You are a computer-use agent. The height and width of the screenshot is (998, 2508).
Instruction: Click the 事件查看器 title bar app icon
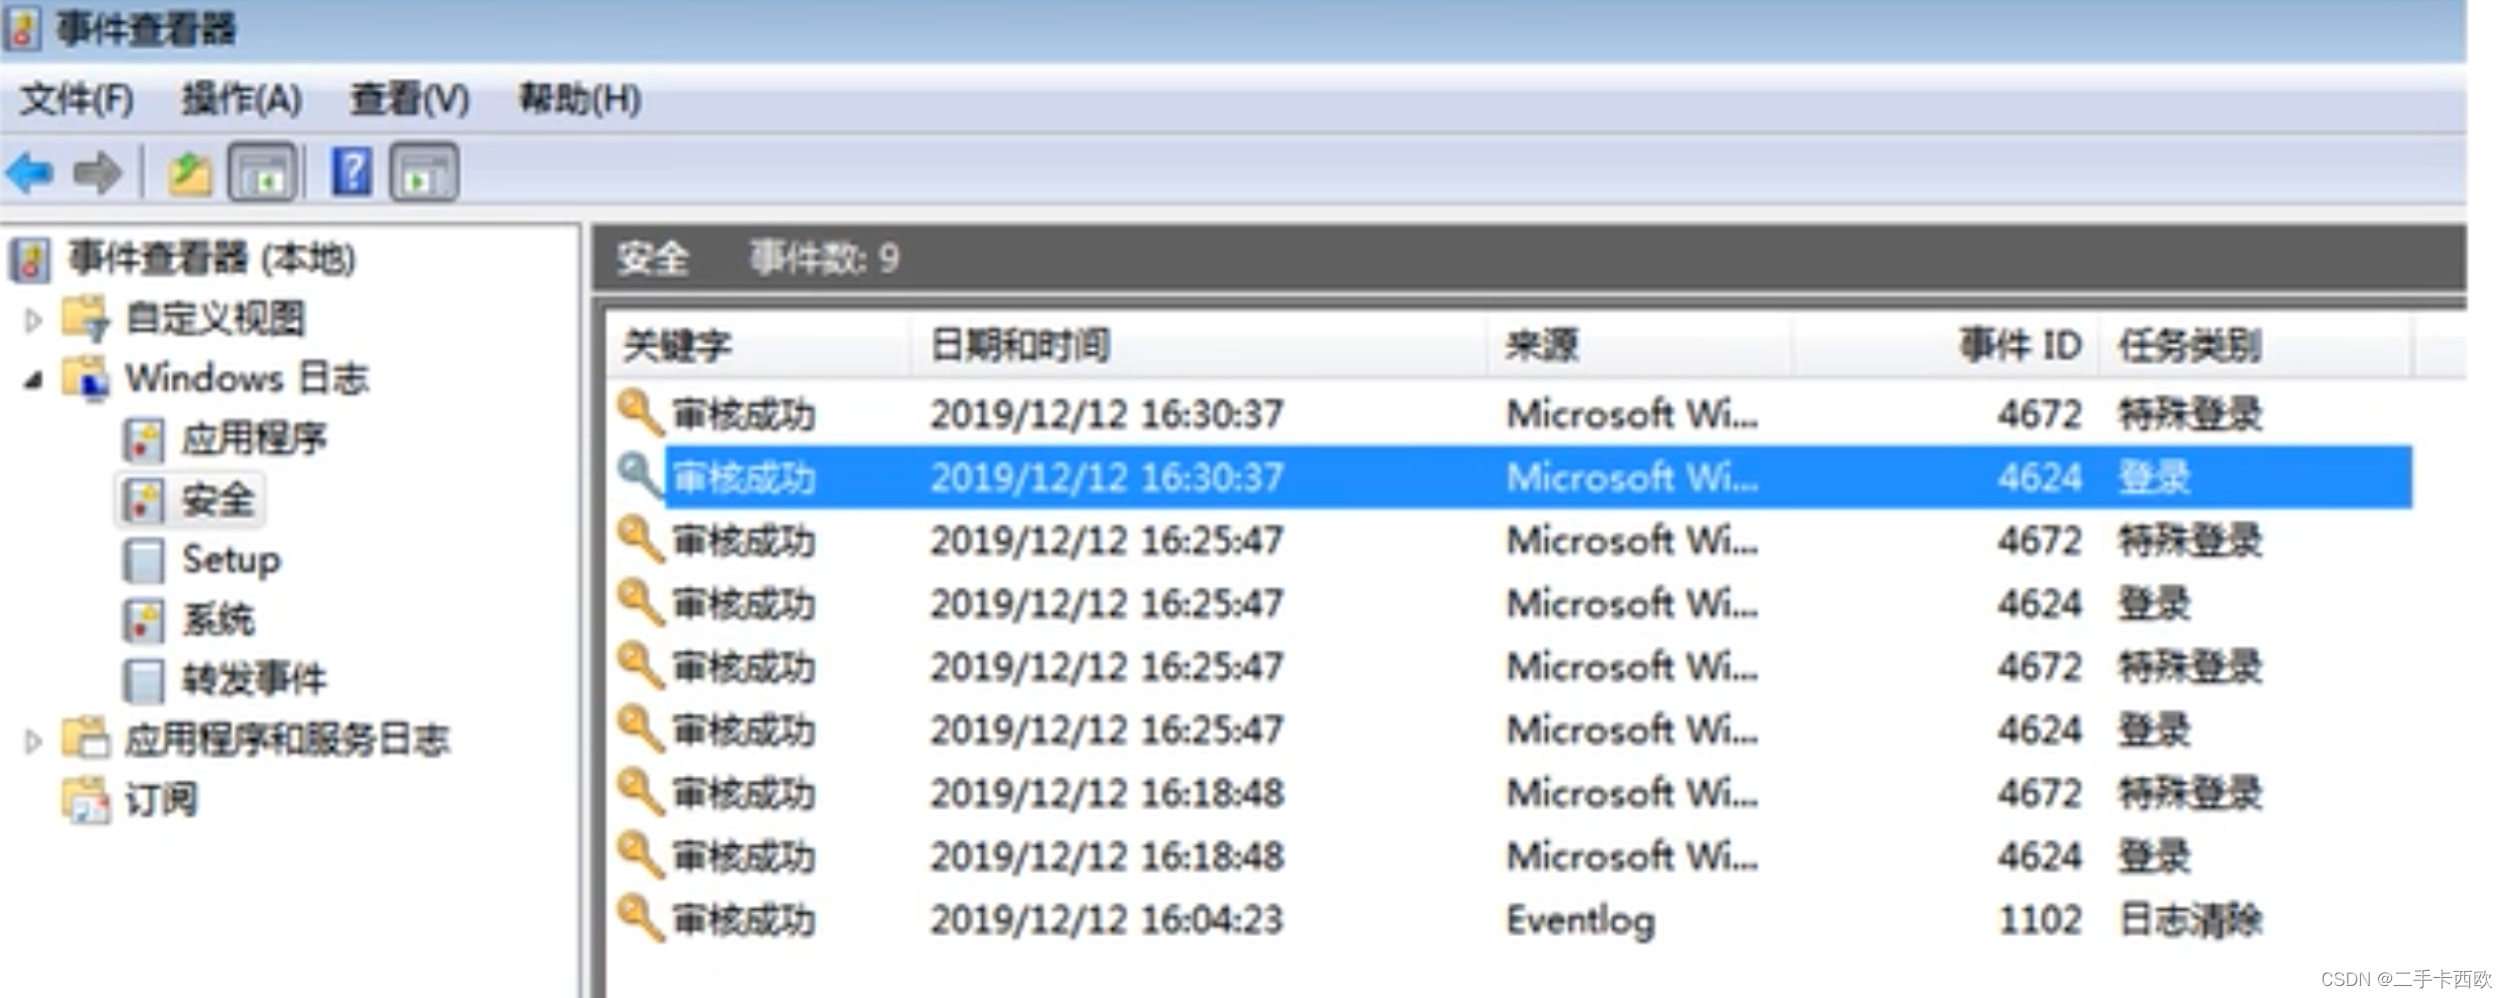[23, 28]
